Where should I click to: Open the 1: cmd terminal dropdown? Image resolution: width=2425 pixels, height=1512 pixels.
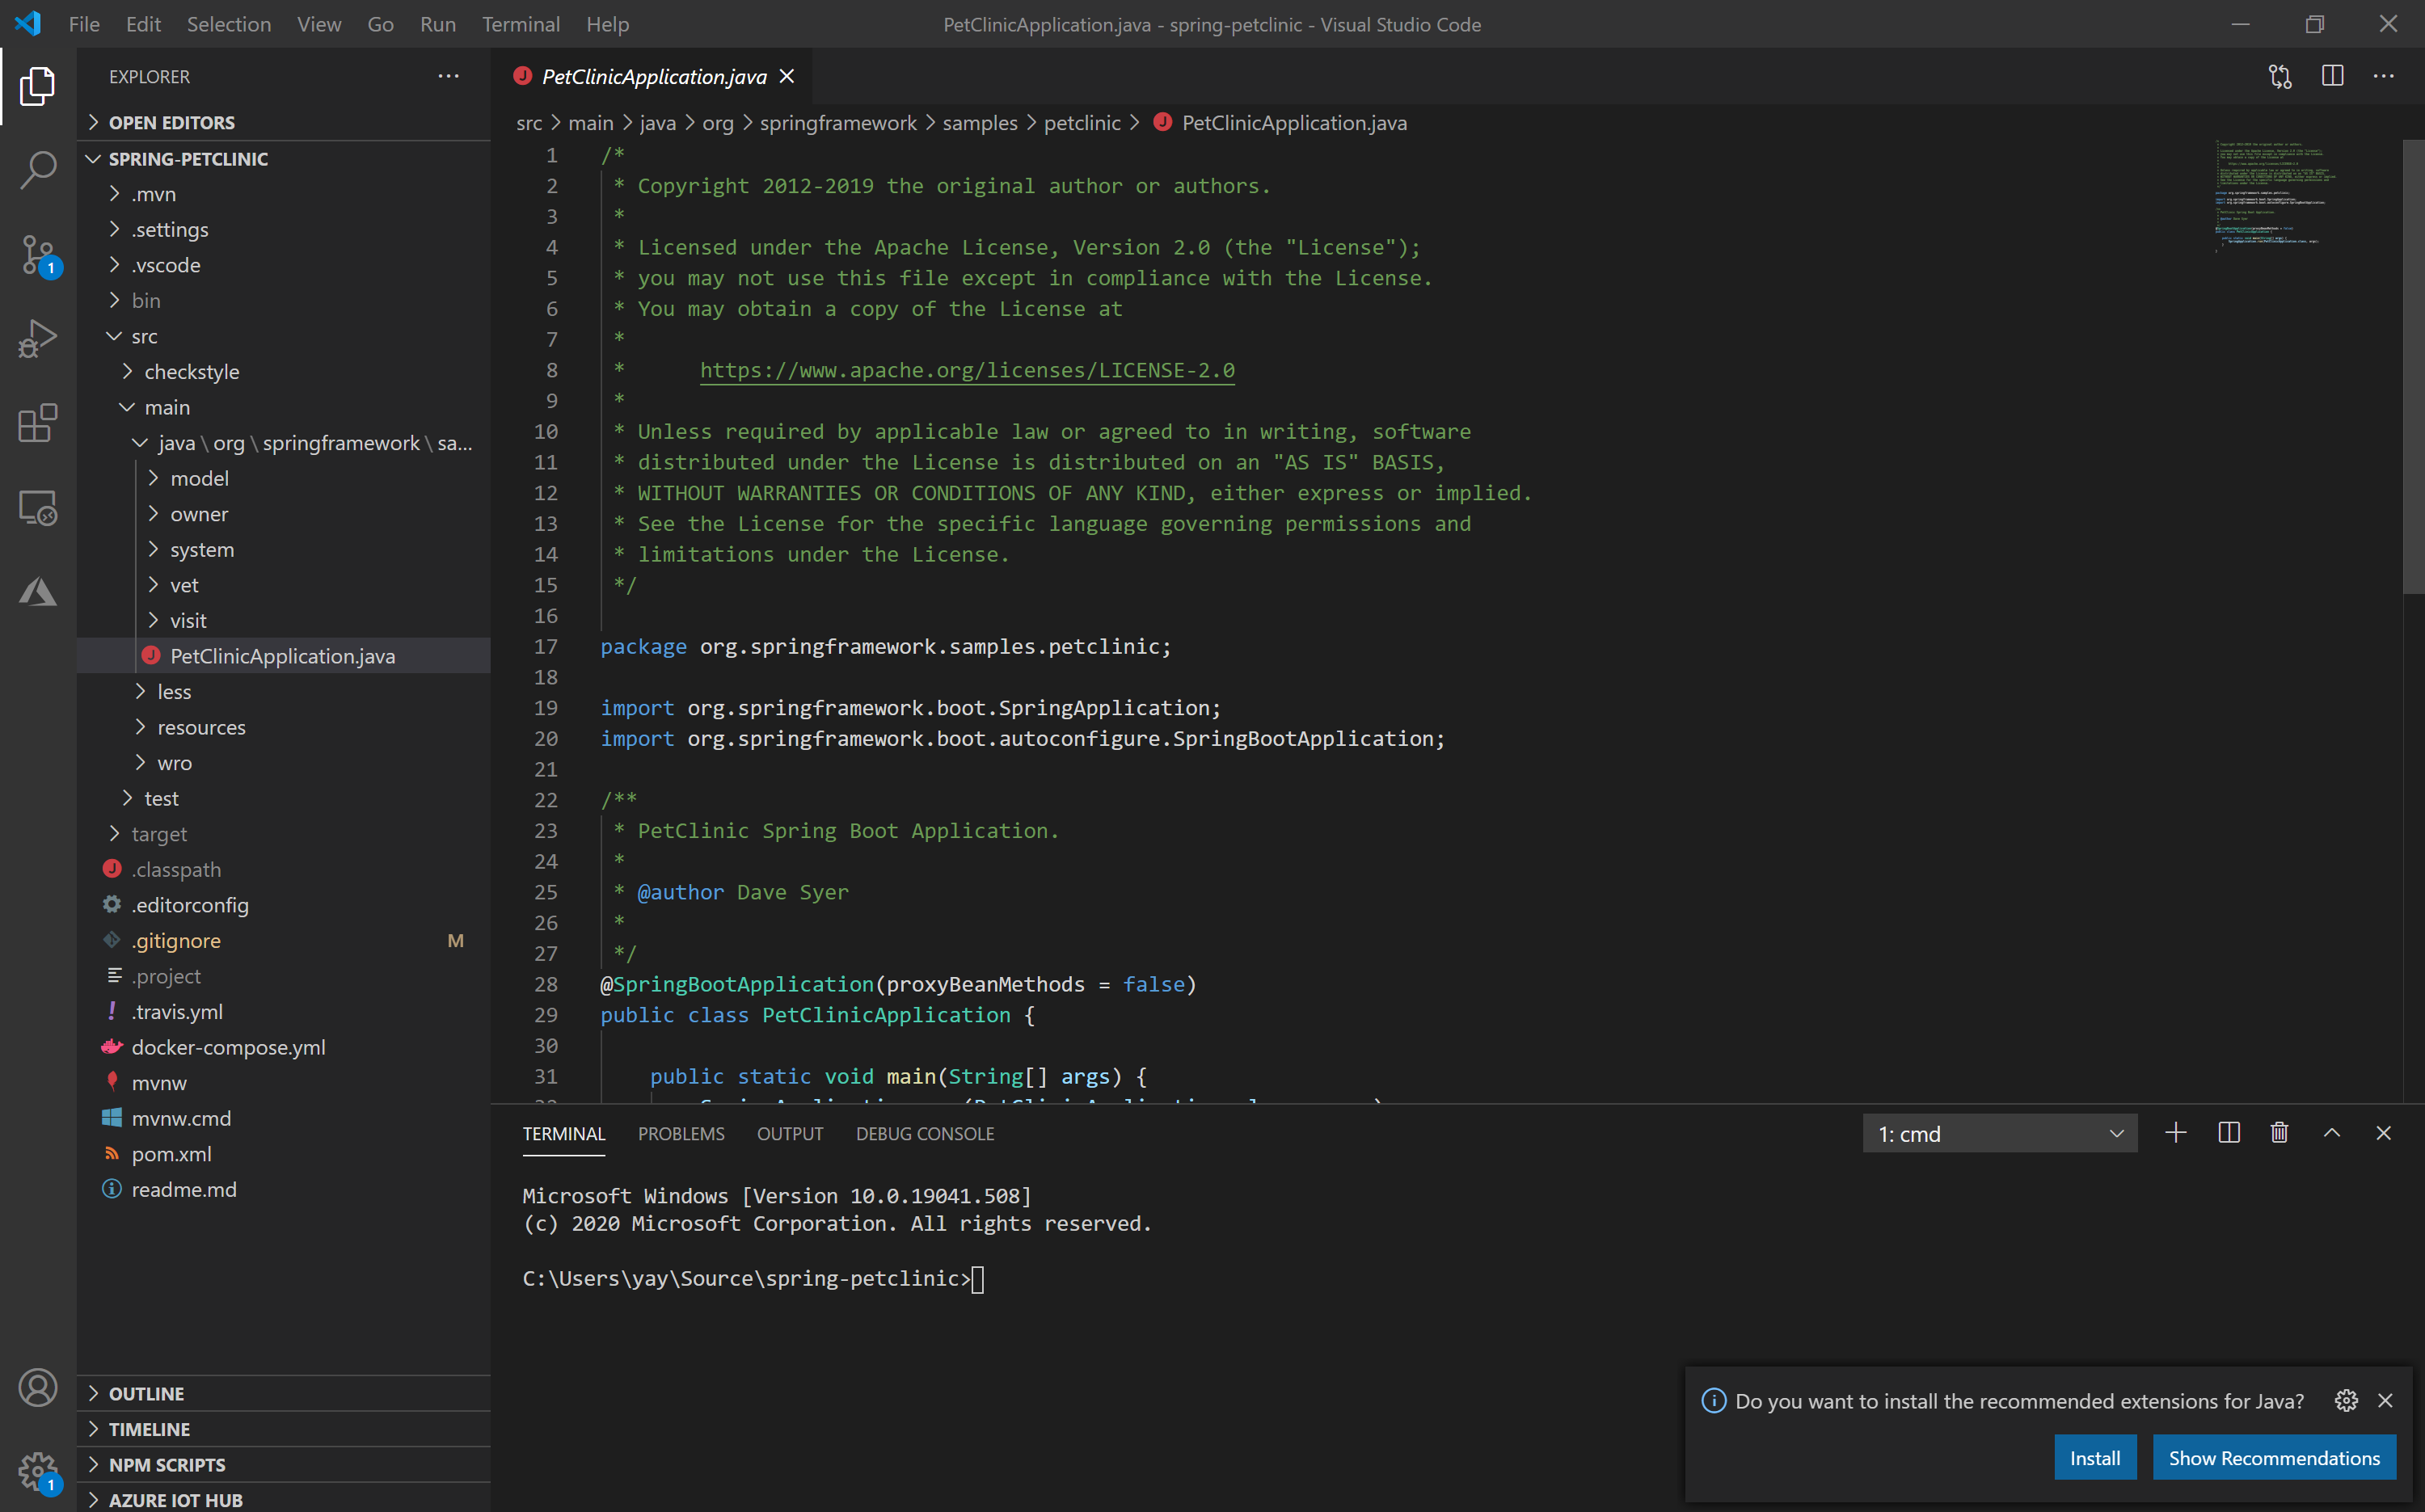[1999, 1133]
